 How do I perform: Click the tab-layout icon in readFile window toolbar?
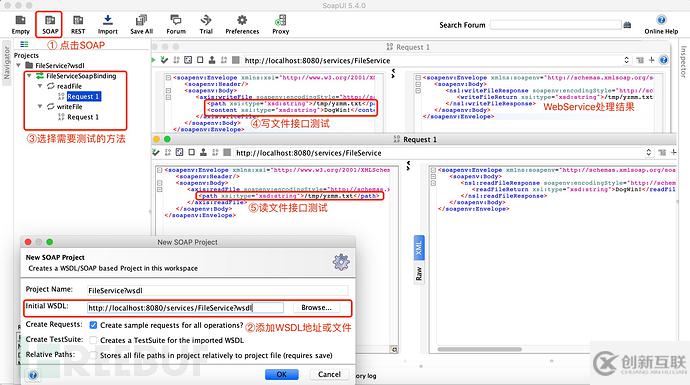(x=662, y=153)
